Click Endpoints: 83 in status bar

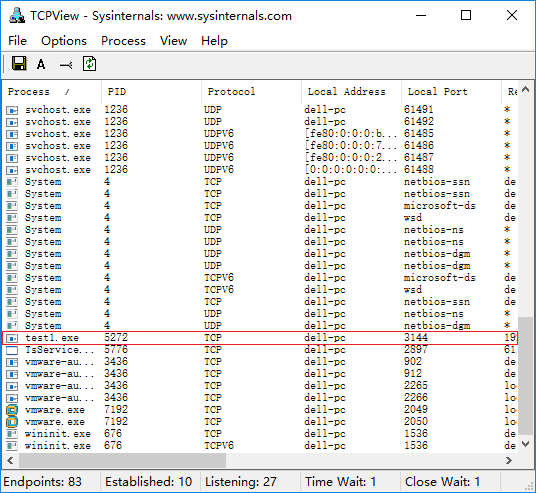[43, 482]
